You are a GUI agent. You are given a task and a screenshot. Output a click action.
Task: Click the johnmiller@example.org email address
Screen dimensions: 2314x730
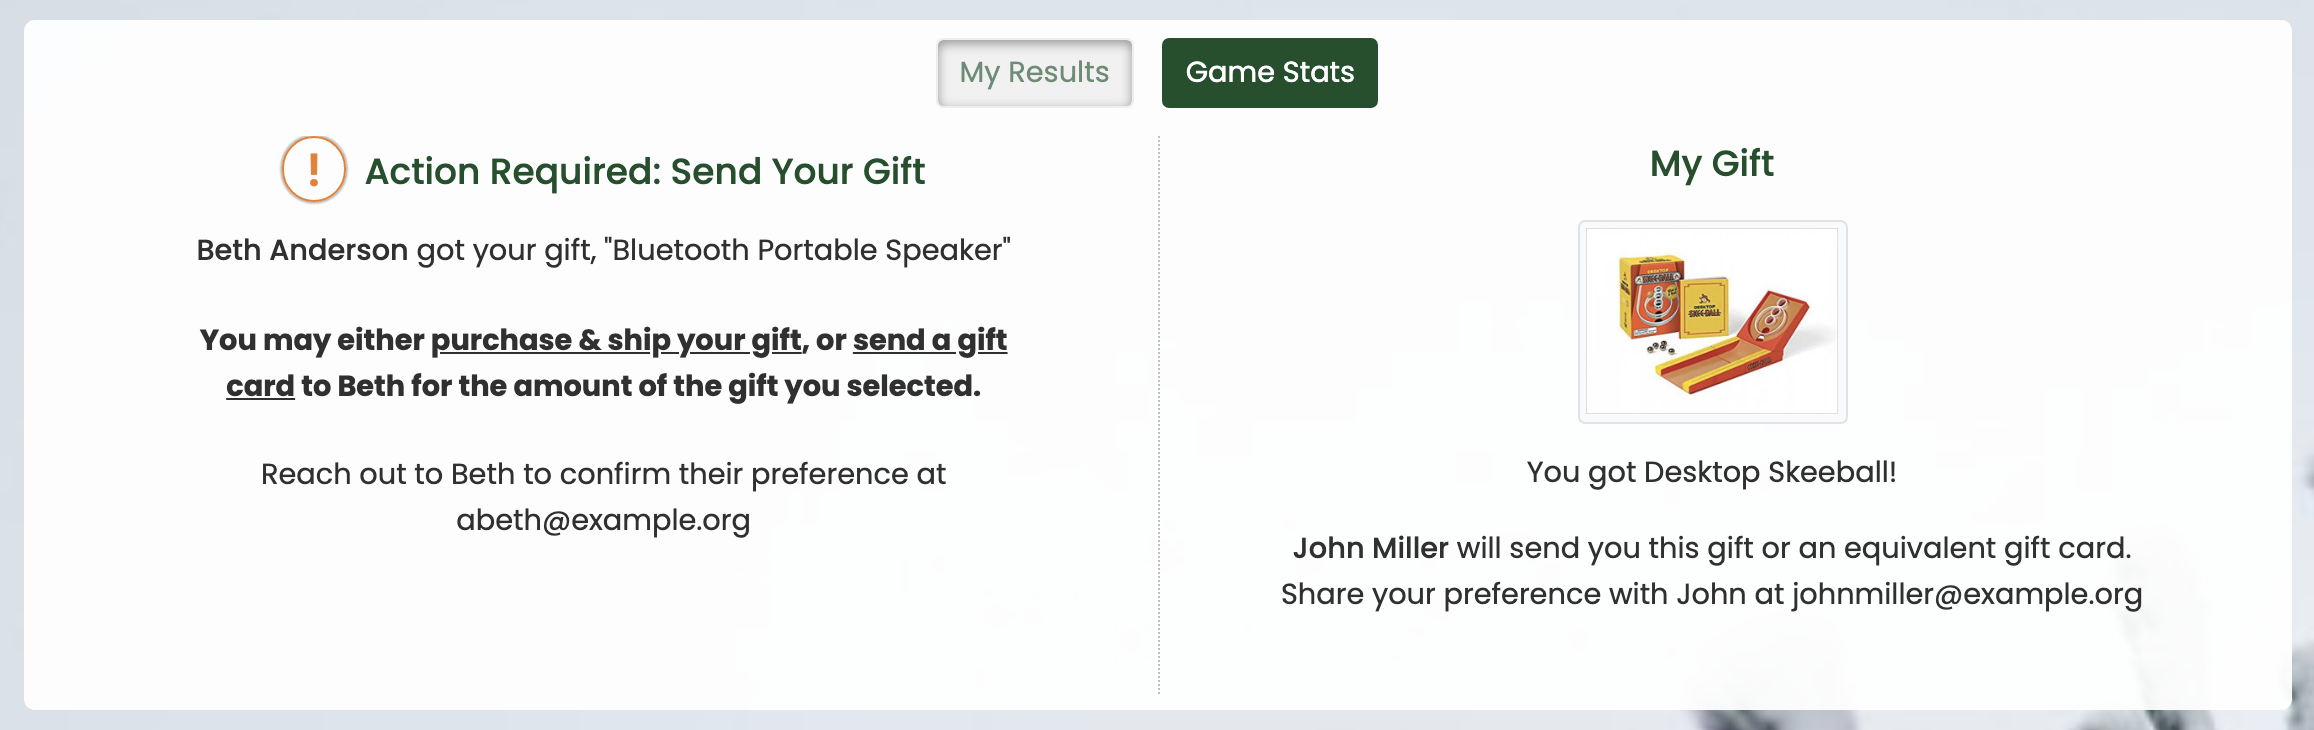tap(1967, 594)
